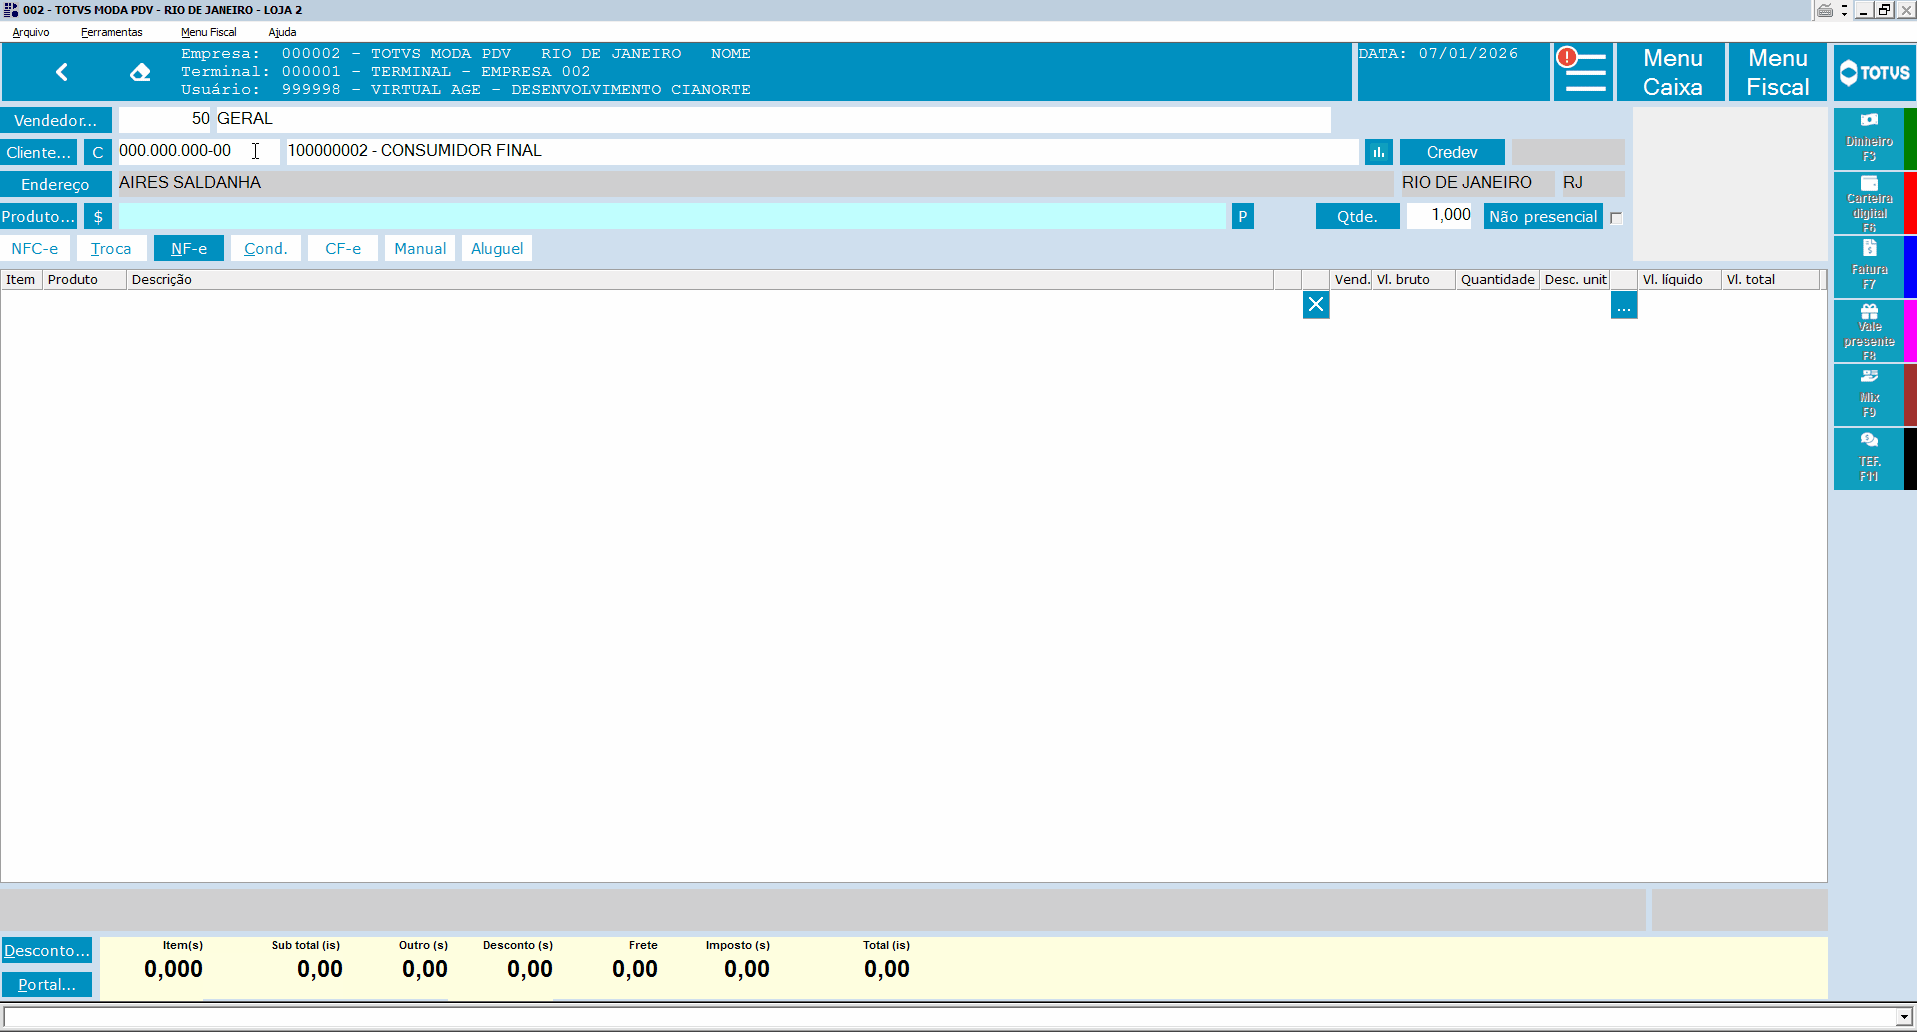
Task: Click the Descrição column header
Action: coord(700,280)
